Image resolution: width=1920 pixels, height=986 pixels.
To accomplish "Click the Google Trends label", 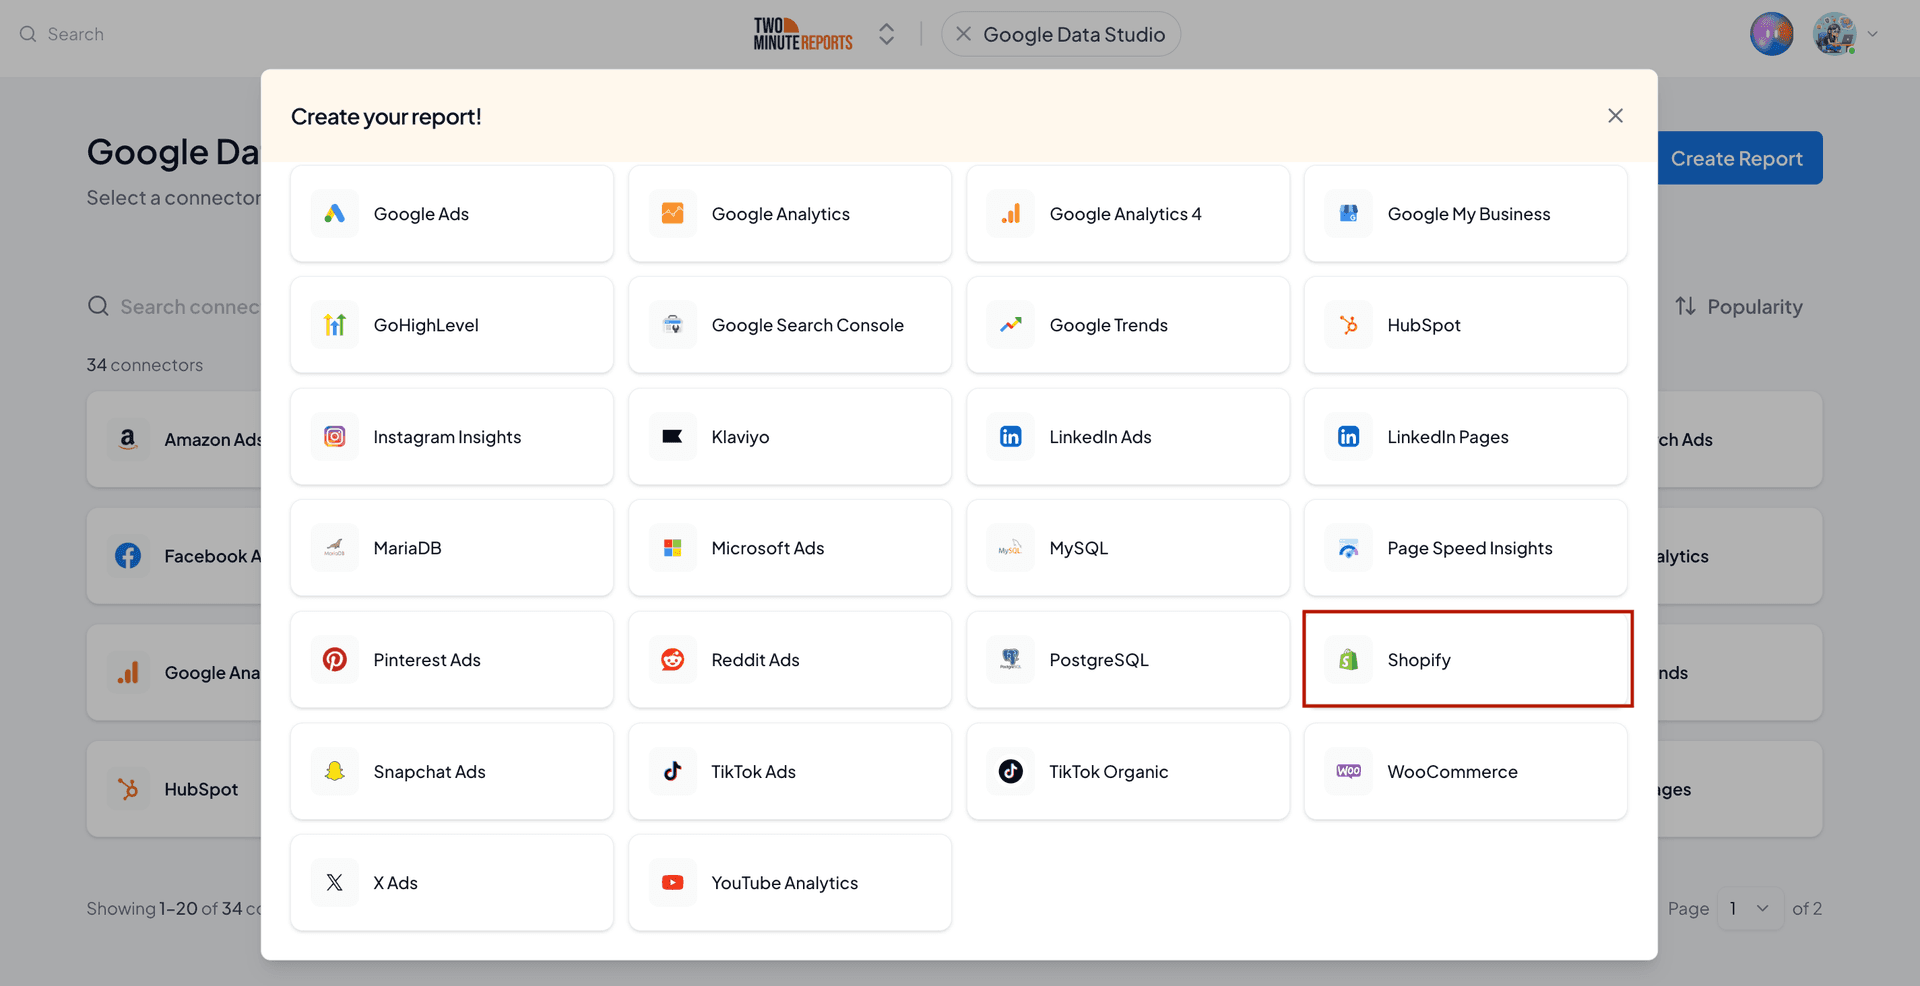I will (x=1109, y=325).
